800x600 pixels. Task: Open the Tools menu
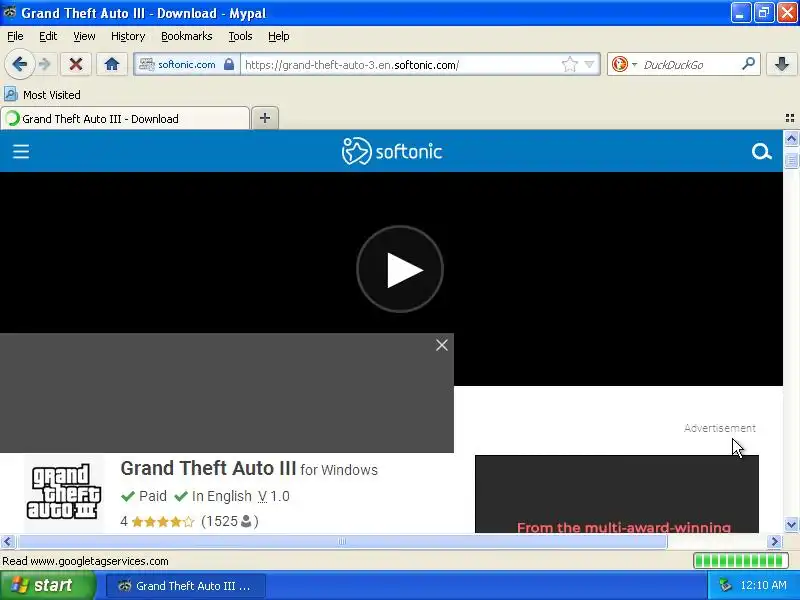240,36
